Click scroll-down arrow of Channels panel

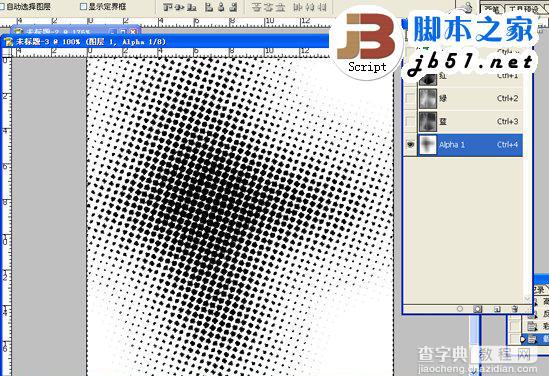(x=528, y=299)
